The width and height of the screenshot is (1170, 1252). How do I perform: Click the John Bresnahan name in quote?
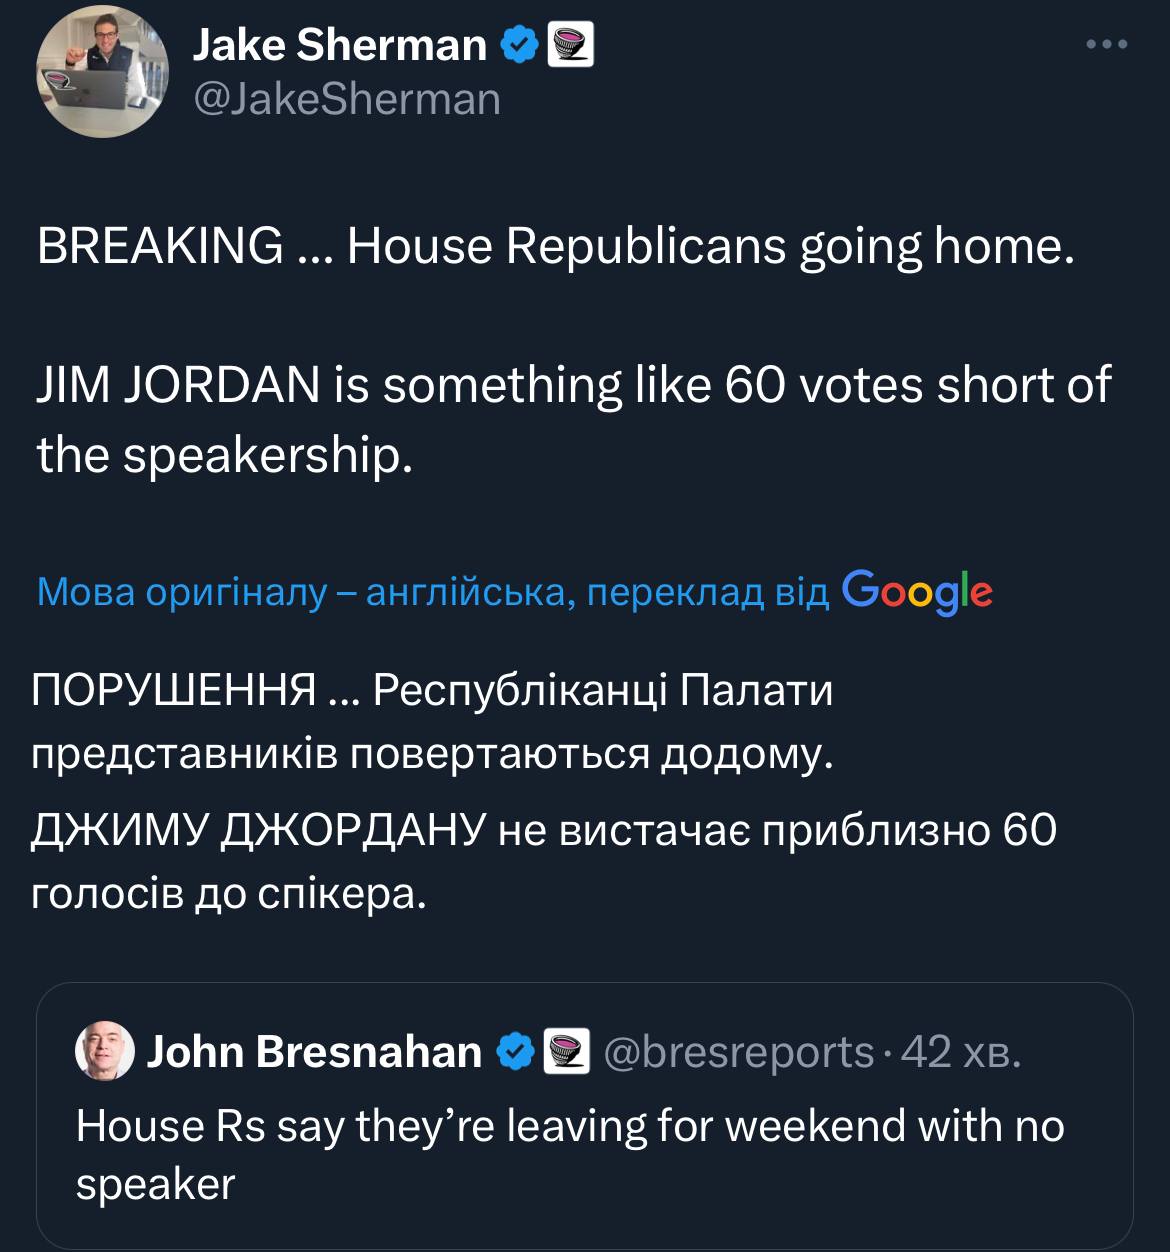coord(314,1052)
